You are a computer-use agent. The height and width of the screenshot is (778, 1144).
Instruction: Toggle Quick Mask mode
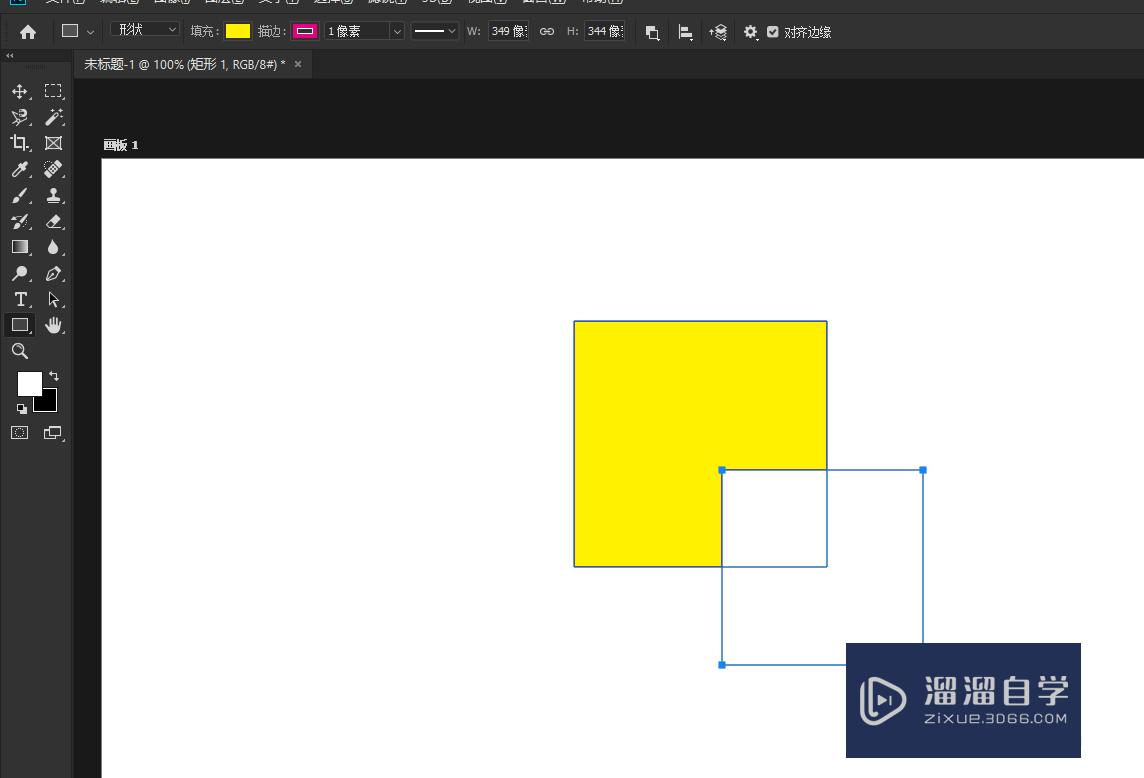[x=20, y=433]
